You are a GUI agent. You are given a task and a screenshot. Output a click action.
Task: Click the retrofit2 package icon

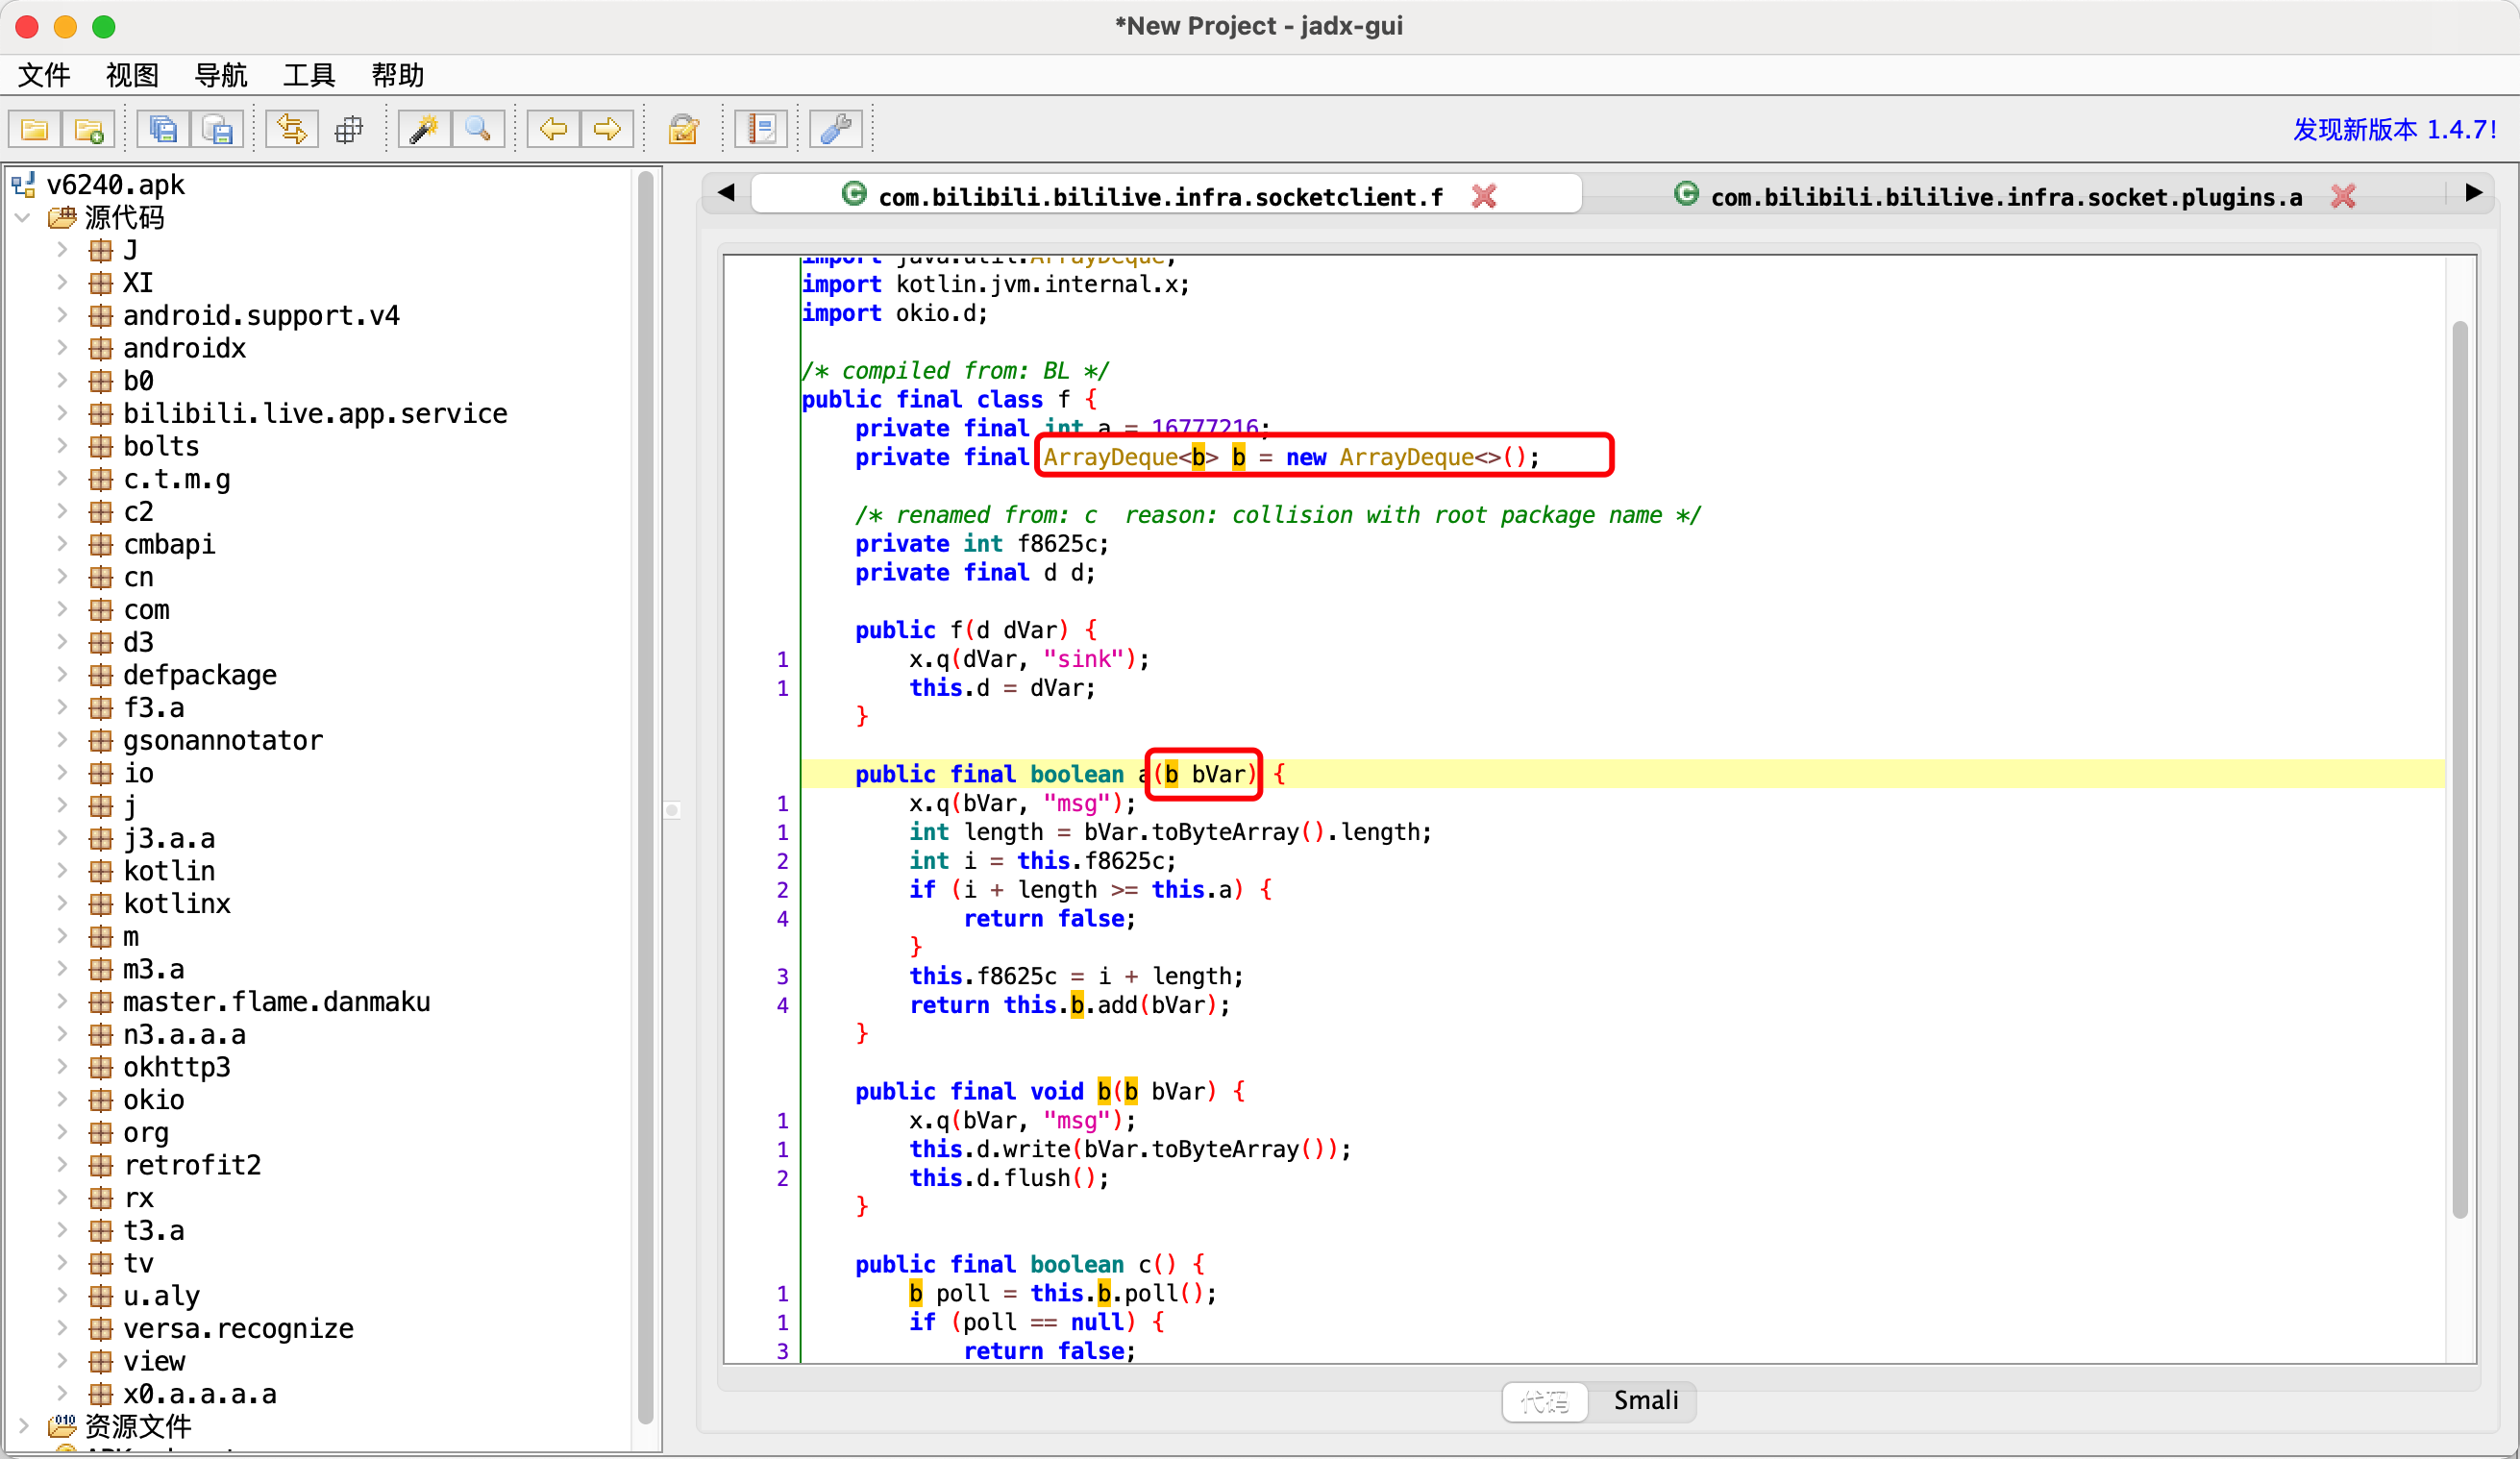101,1165
